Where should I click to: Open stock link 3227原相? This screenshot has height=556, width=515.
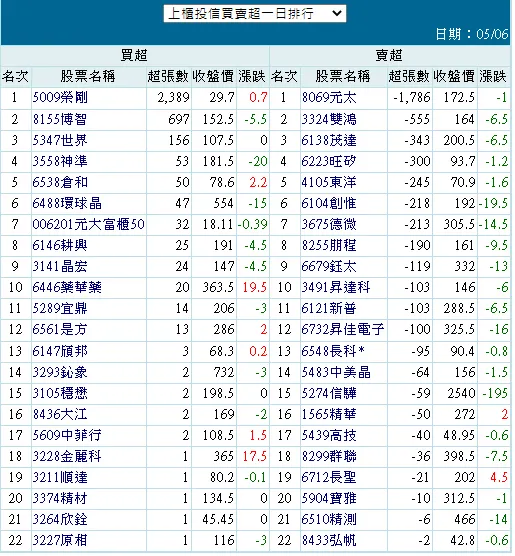[60, 540]
